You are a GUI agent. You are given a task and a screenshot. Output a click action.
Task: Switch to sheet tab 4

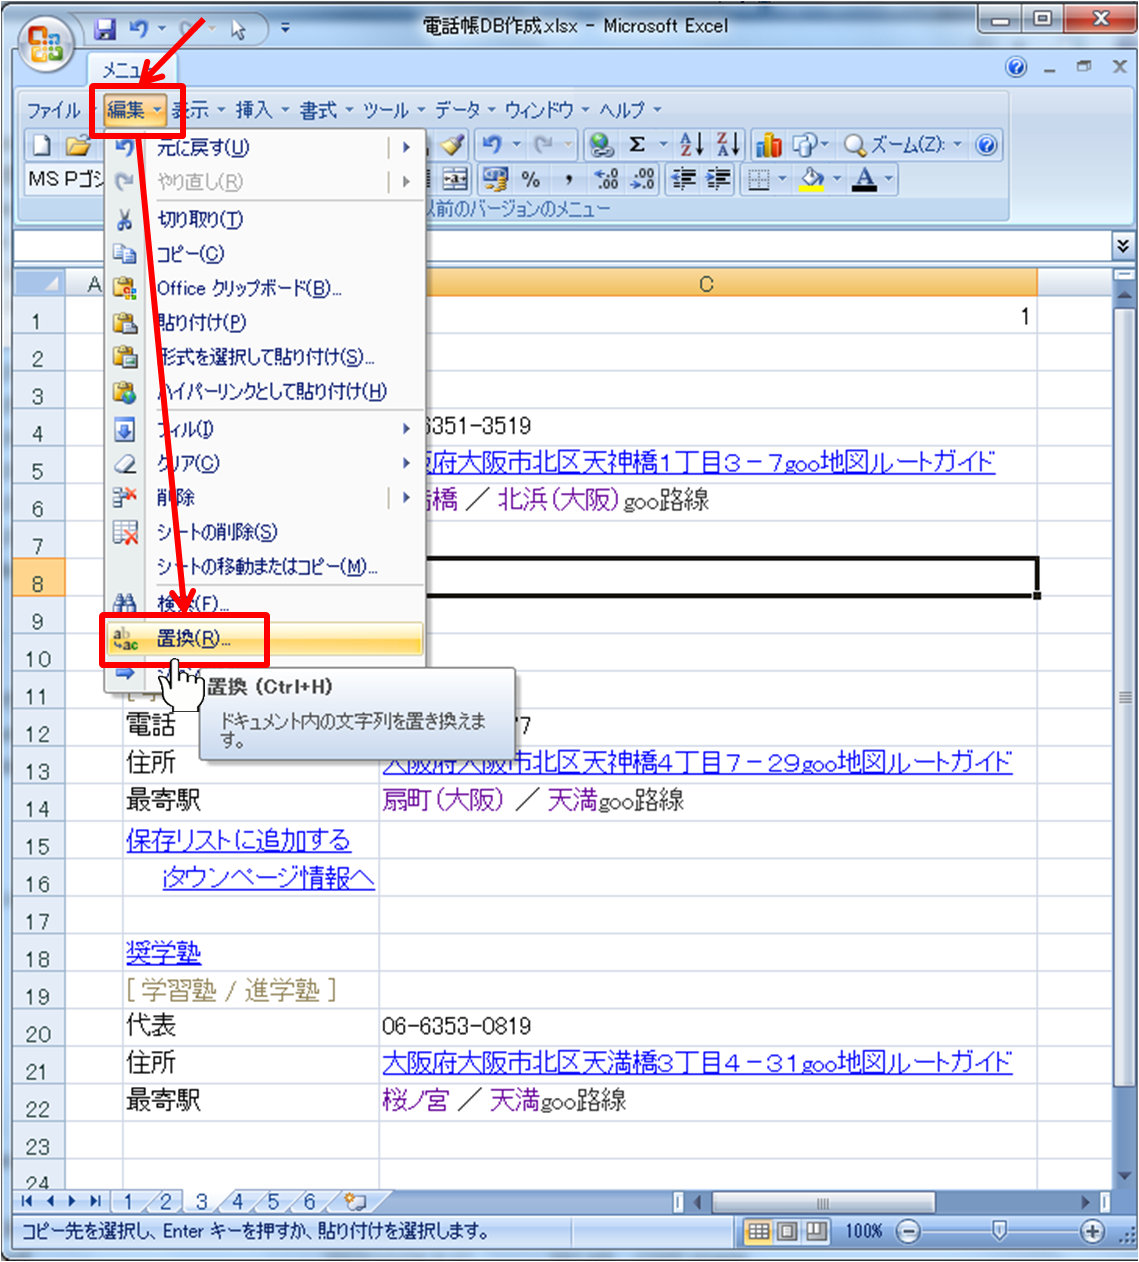click(237, 1201)
